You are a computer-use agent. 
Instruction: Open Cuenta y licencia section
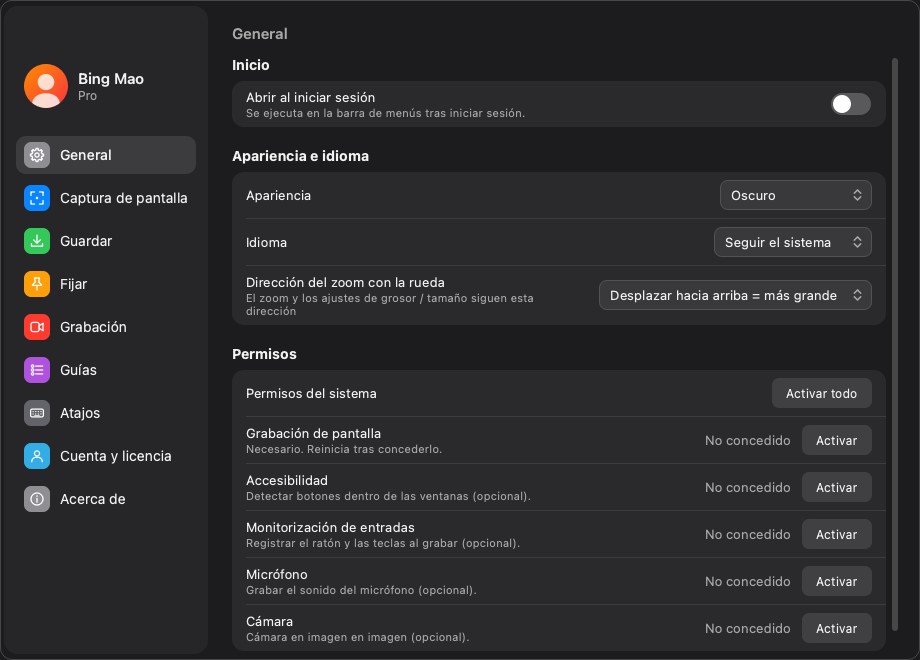pyautogui.click(x=106, y=456)
